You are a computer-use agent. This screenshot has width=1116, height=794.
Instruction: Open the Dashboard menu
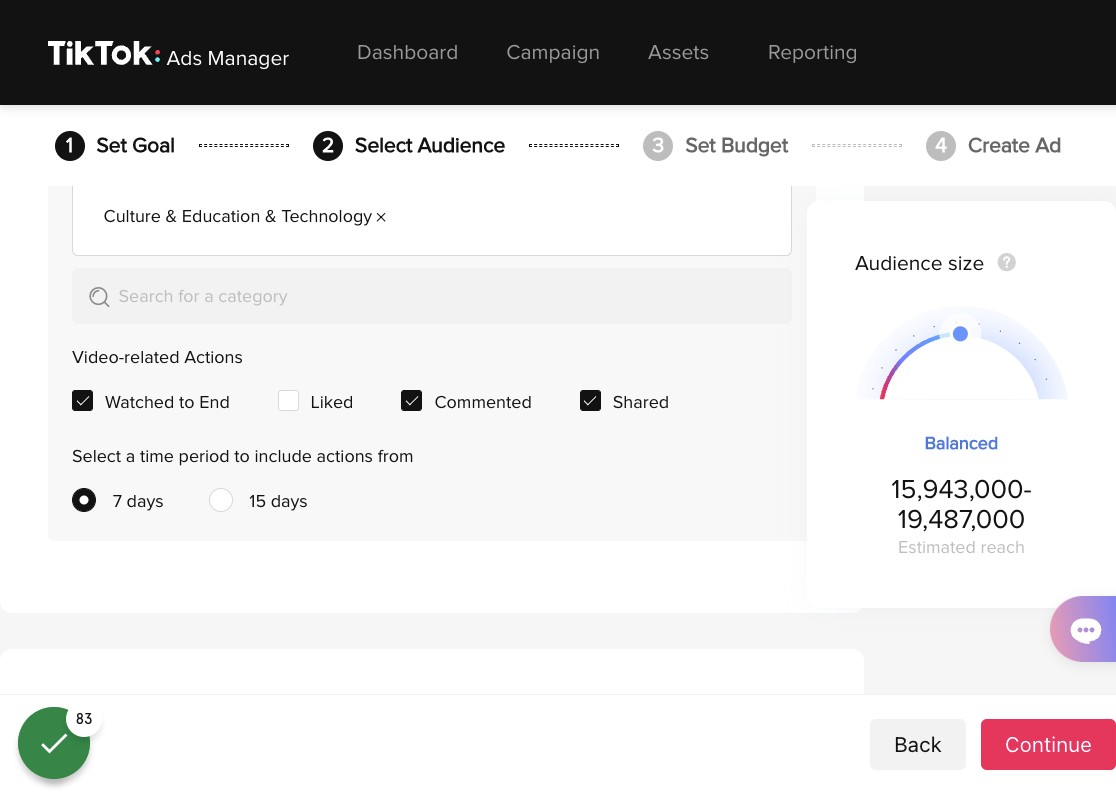tap(407, 53)
